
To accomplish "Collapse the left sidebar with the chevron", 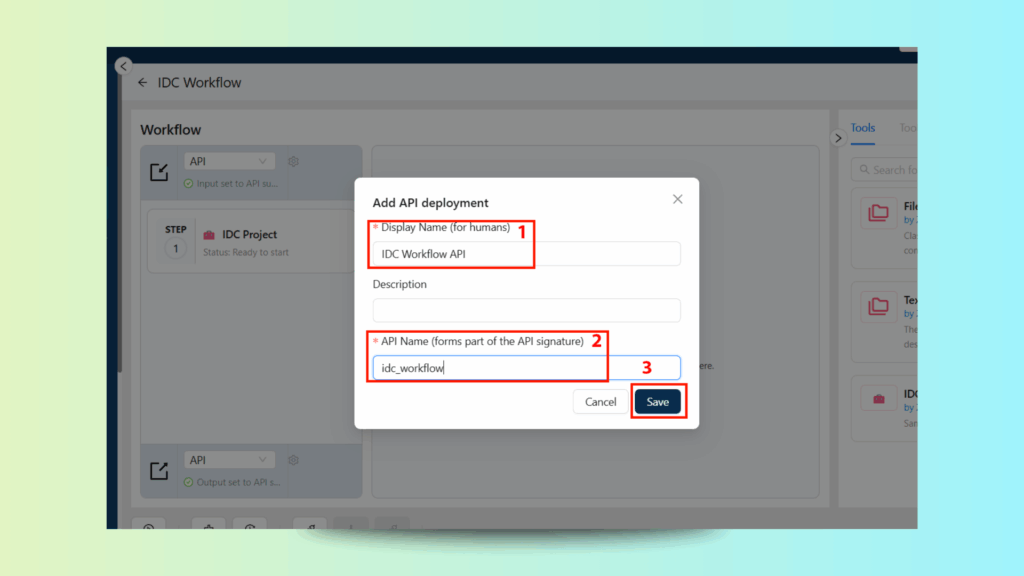I will [124, 66].
